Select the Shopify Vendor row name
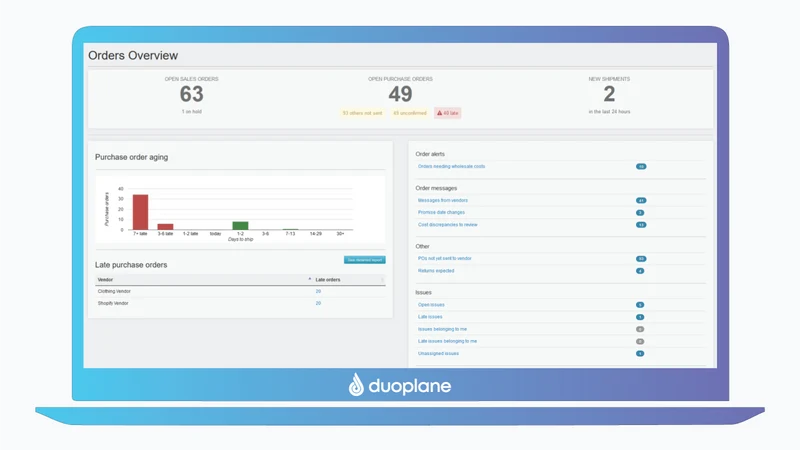 [x=113, y=303]
